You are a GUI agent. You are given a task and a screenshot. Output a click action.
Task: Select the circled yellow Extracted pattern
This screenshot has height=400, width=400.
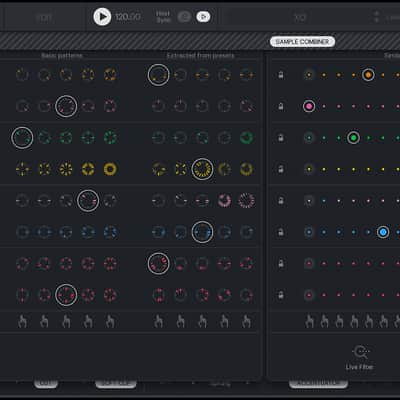[x=202, y=169]
